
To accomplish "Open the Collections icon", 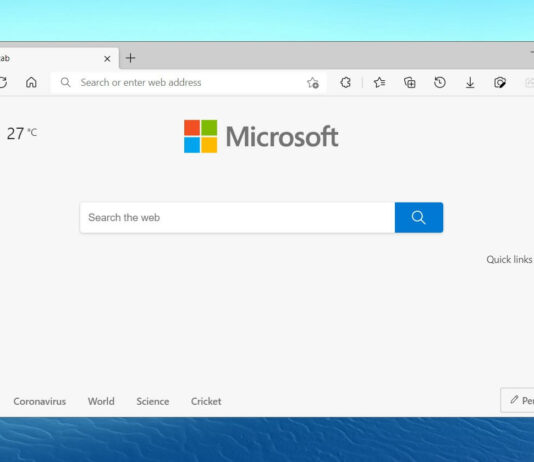I will pyautogui.click(x=409, y=82).
